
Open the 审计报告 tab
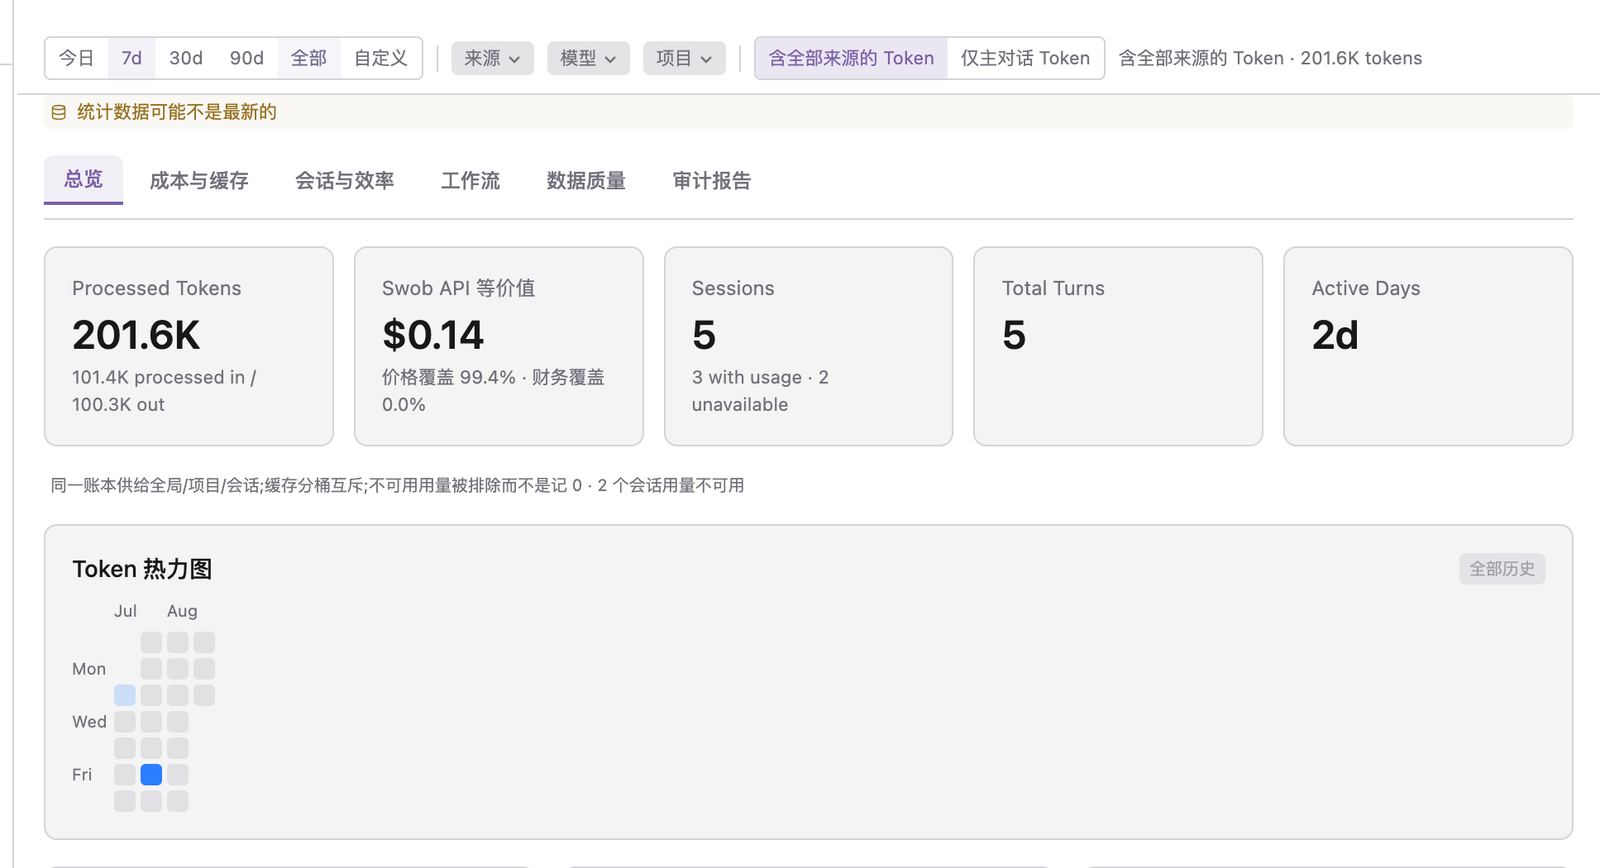(712, 181)
